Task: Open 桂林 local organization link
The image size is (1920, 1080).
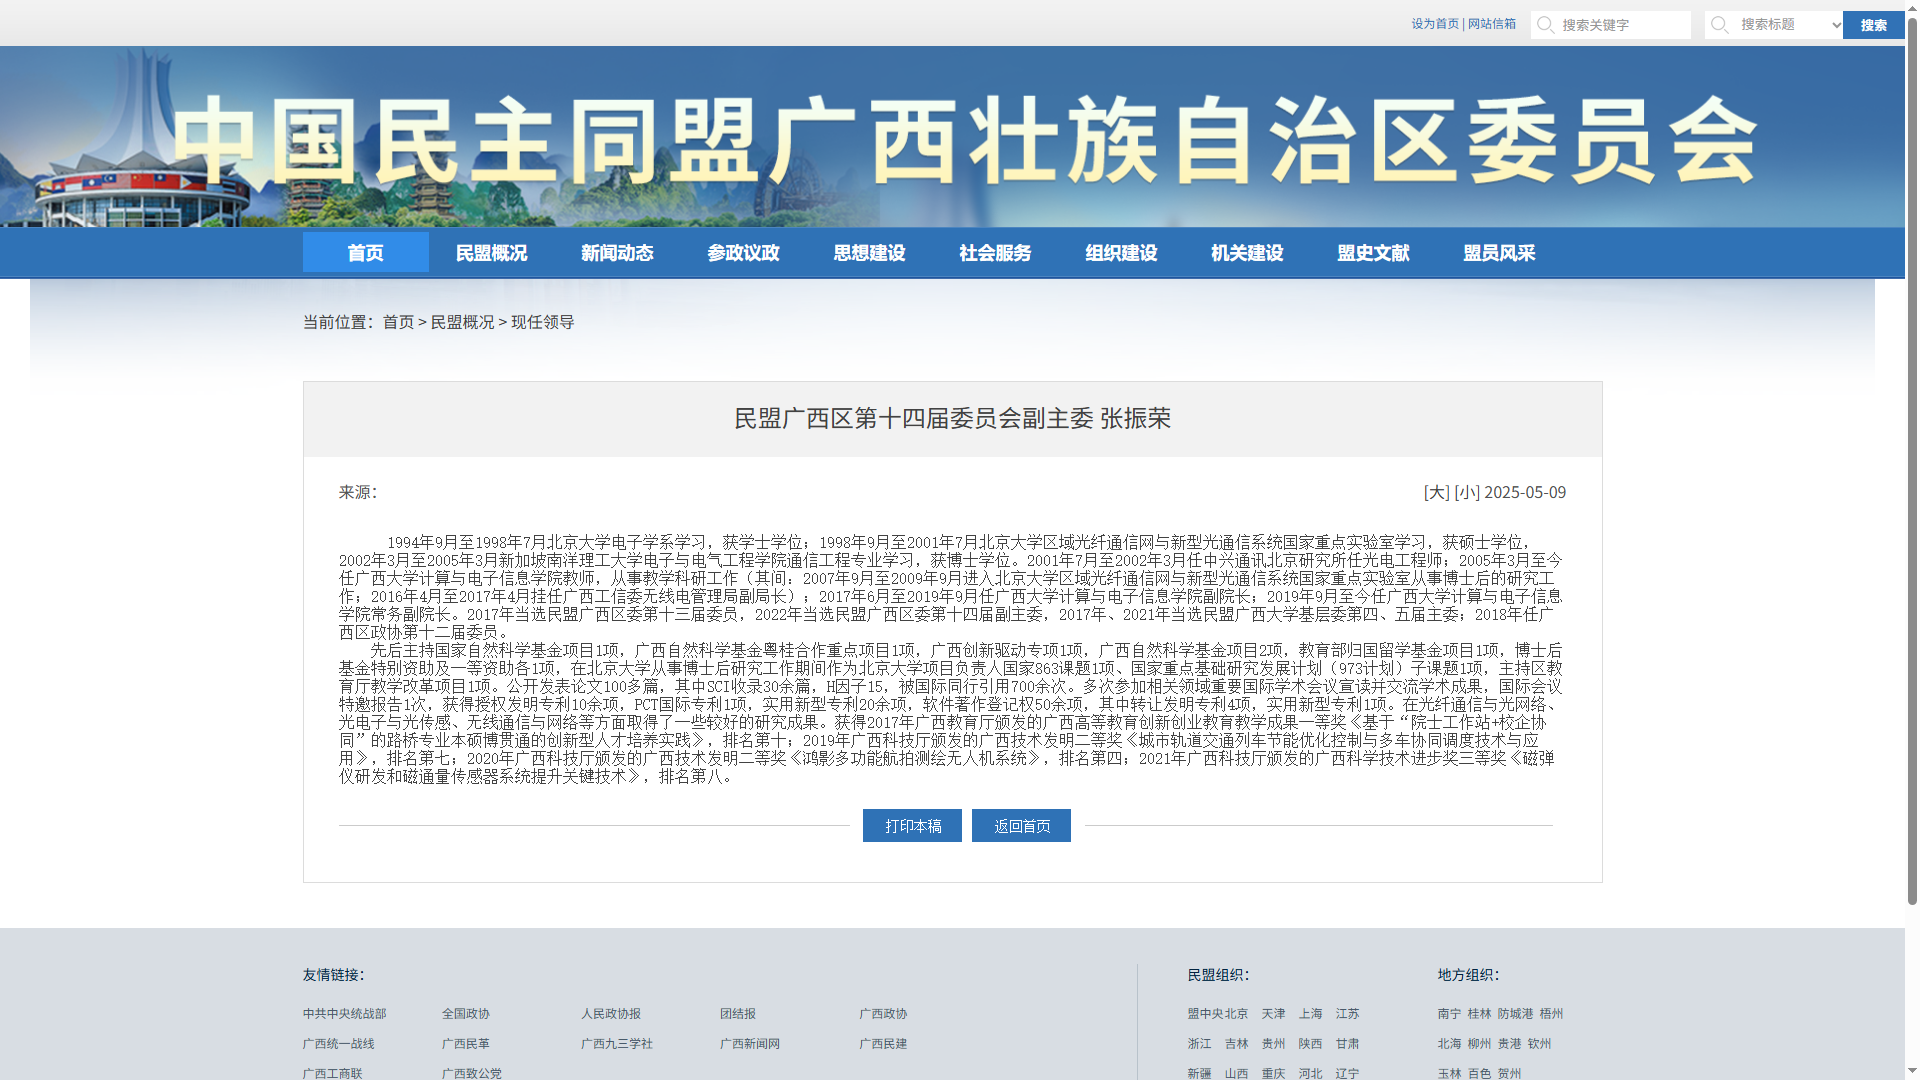Action: 1480,1014
